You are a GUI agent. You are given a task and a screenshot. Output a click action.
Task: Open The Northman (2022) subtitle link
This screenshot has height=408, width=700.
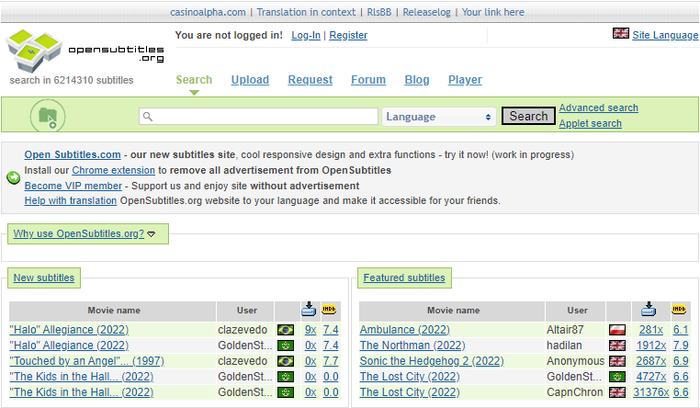[412, 346]
